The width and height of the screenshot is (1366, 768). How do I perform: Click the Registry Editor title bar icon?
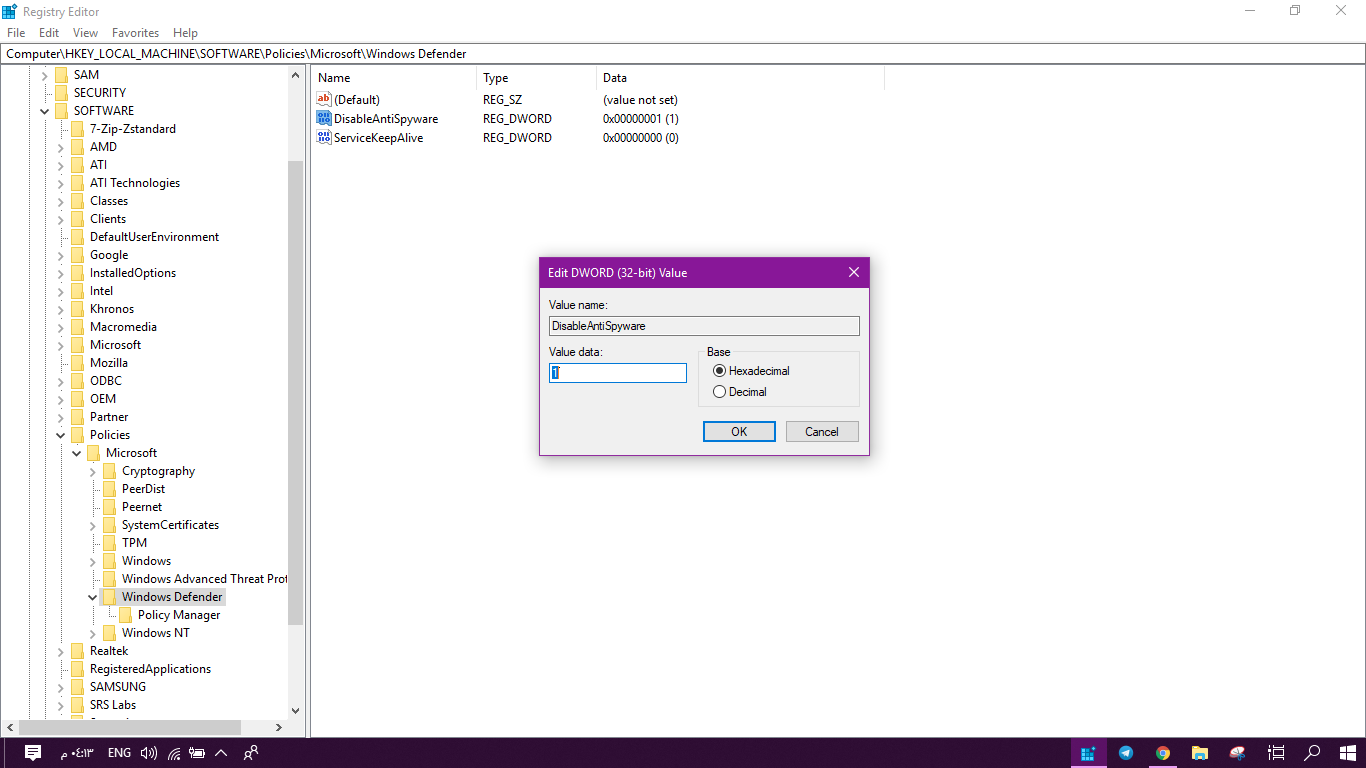tap(10, 11)
